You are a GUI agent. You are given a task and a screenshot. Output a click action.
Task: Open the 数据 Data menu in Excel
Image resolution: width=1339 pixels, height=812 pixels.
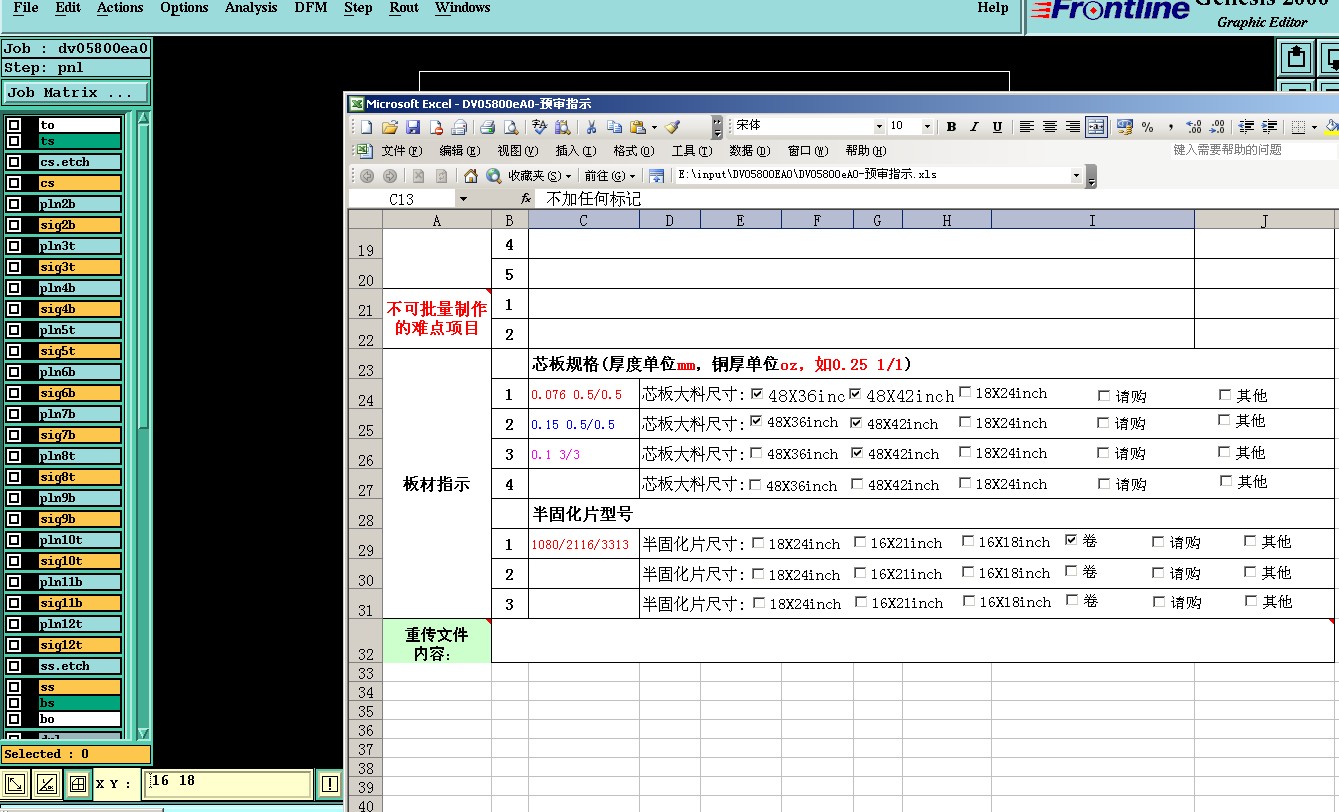pos(749,151)
